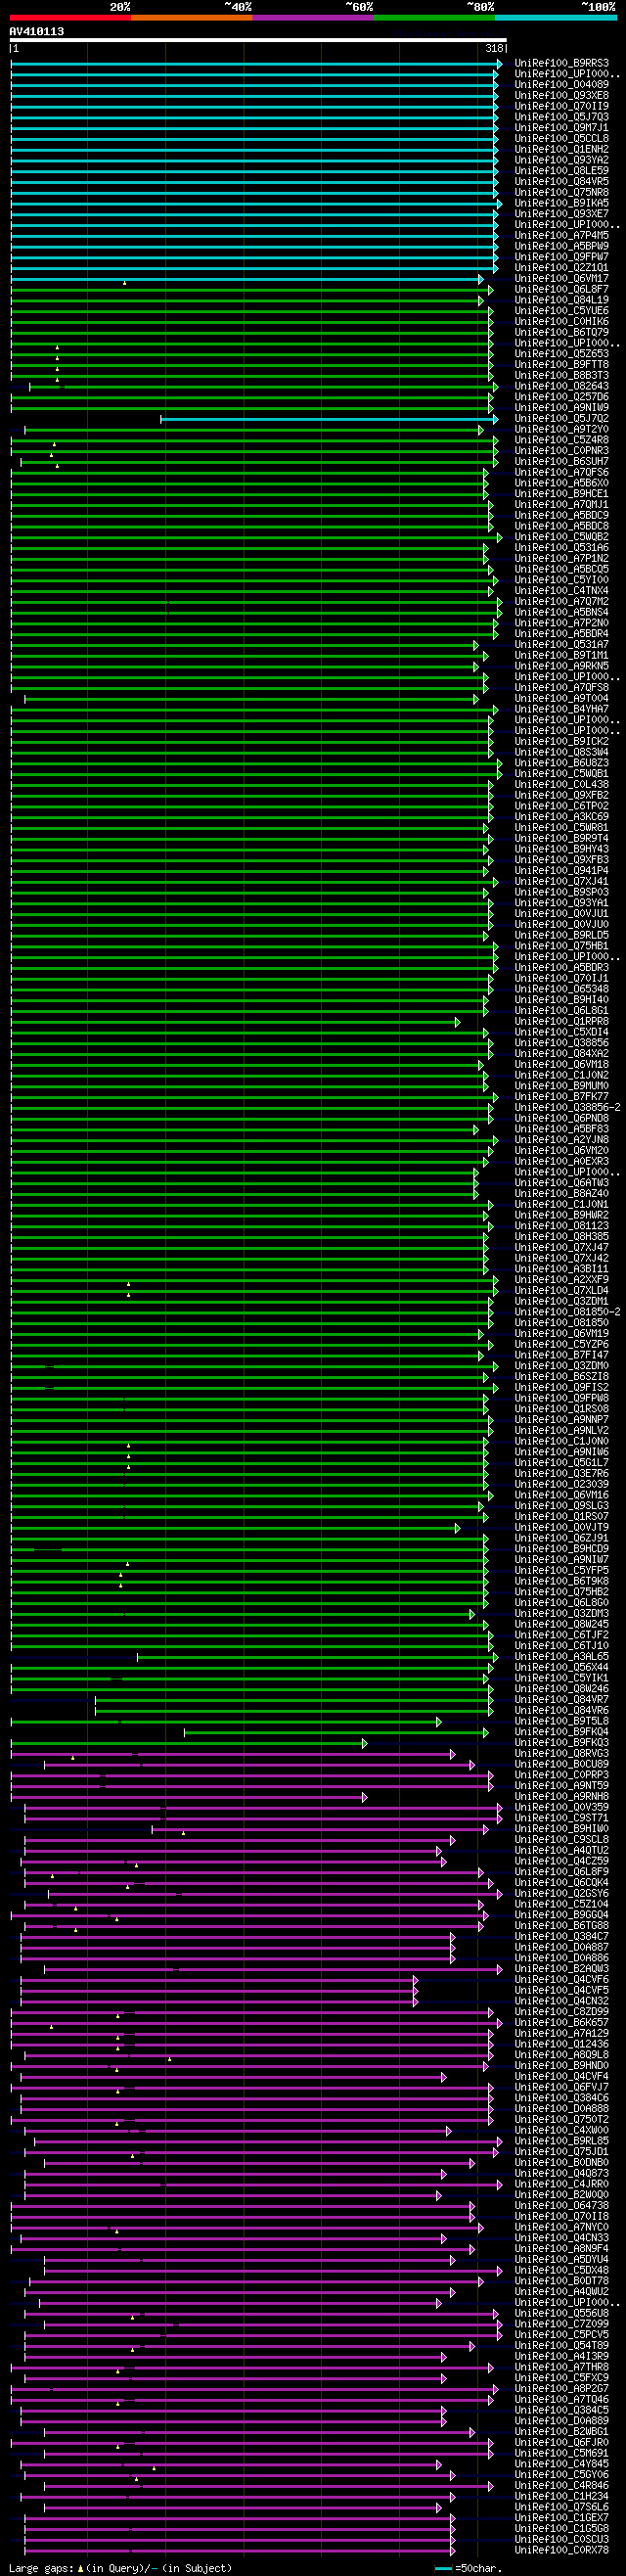The height and width of the screenshot is (2576, 626).
Task: Click the UniRef100_A3BI11 label
Action: pos(561,1269)
